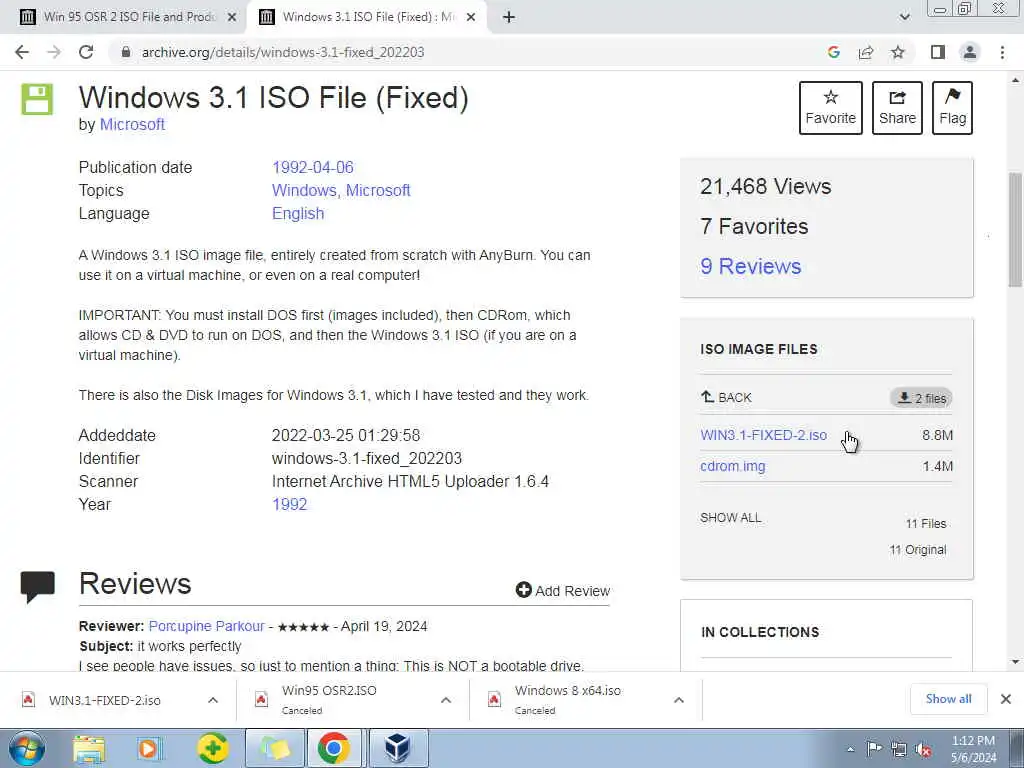Click the Share button
Viewport: 1024px width, 768px height.
pyautogui.click(x=897, y=108)
